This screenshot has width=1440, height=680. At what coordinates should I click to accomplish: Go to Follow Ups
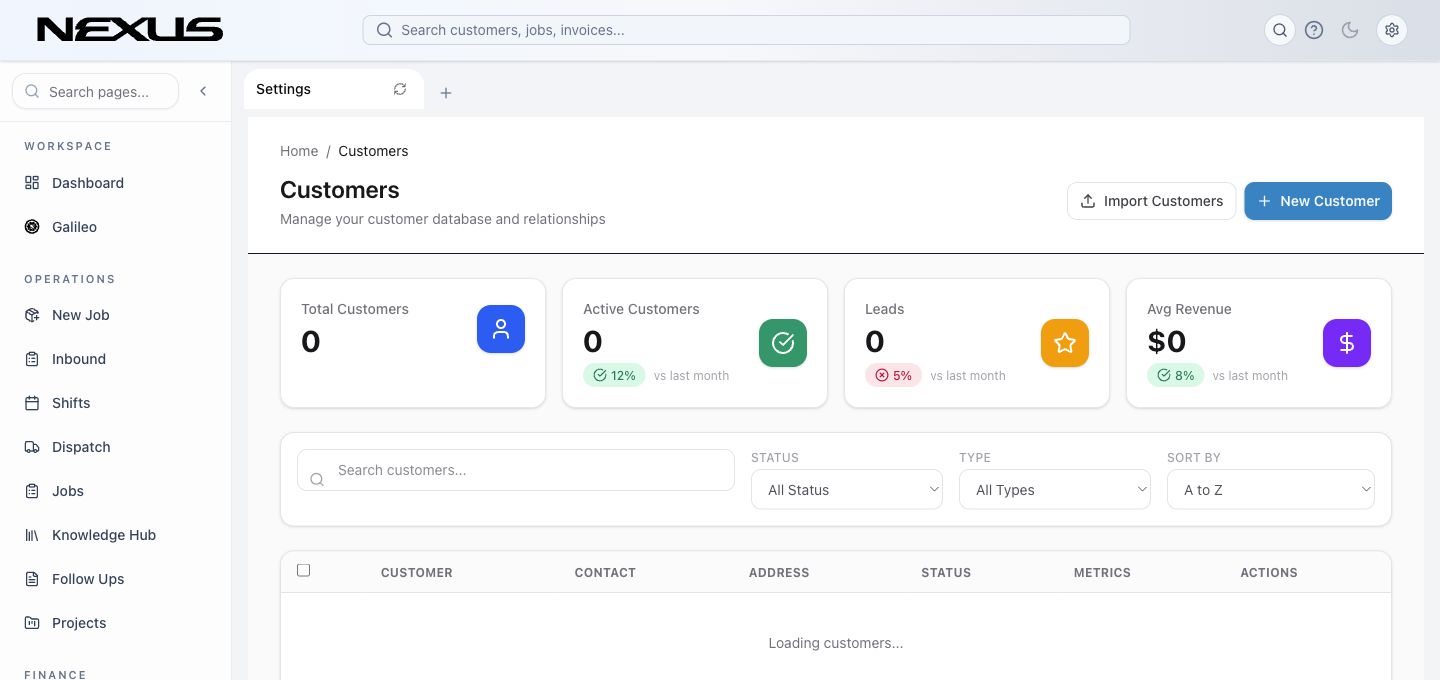115,579
